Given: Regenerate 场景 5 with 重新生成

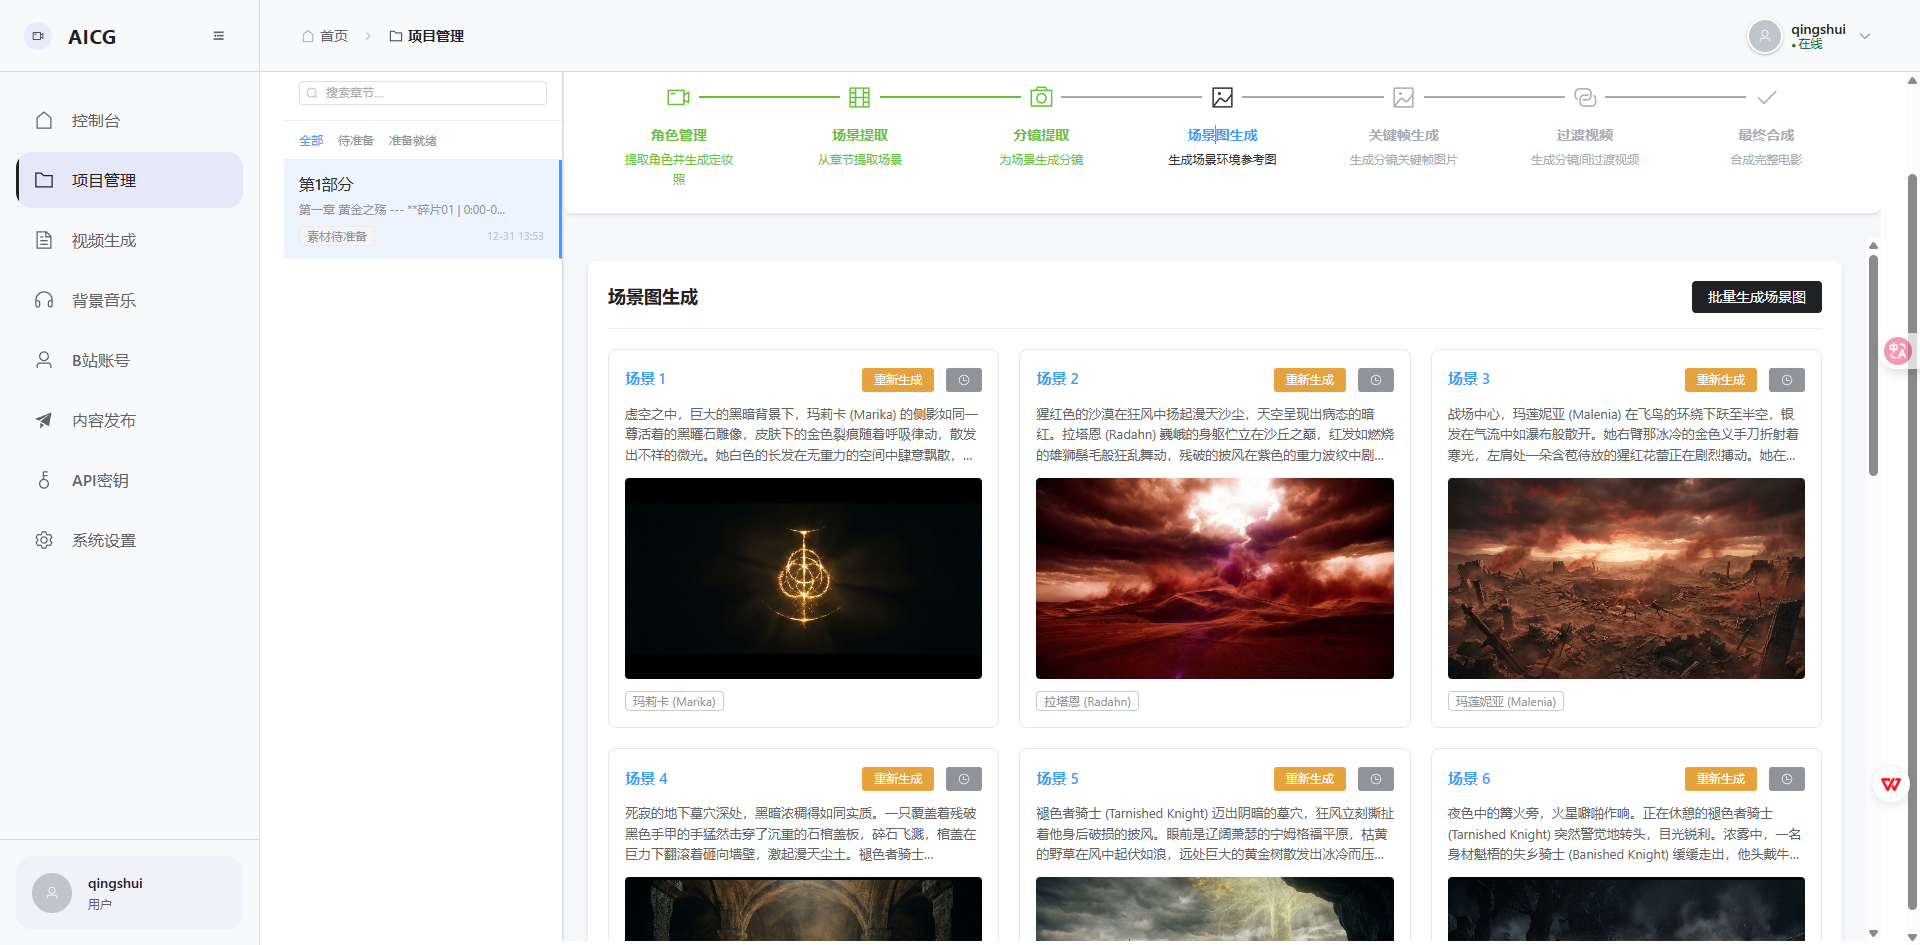Looking at the screenshot, I should (x=1310, y=779).
